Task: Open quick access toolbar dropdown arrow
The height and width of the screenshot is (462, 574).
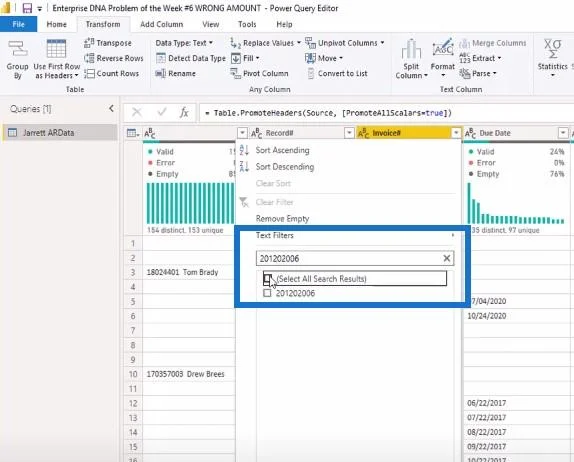Action: [40, 8]
